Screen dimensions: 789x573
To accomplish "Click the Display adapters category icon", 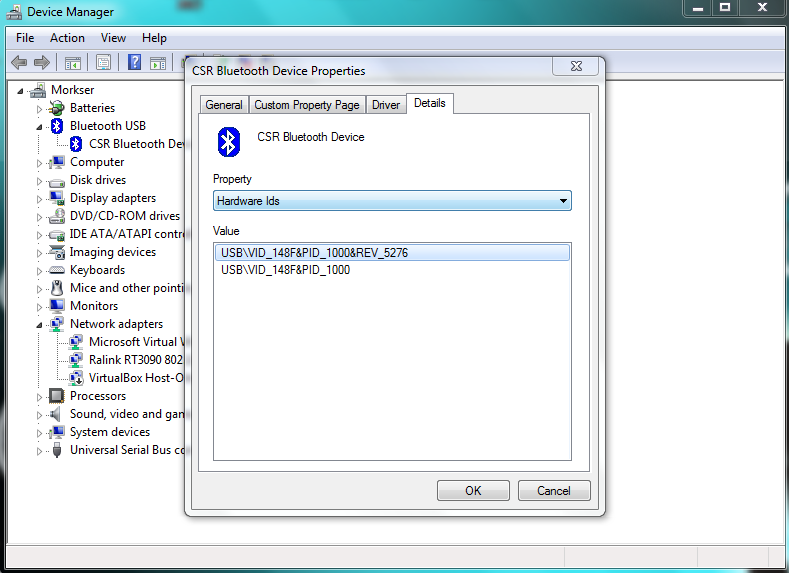I will (x=57, y=198).
